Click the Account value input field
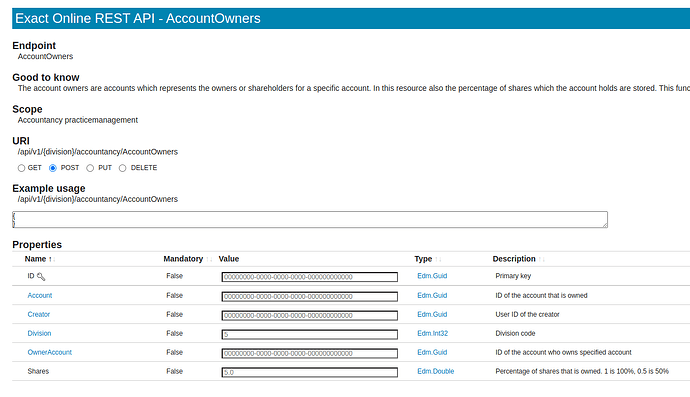The width and height of the screenshot is (690, 397). pyautogui.click(x=310, y=296)
